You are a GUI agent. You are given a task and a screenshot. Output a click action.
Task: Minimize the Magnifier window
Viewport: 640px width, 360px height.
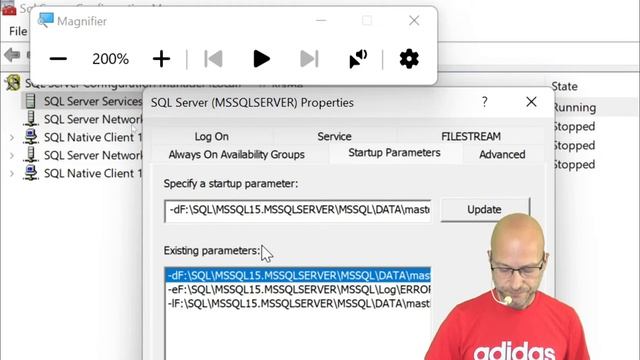(321, 20)
